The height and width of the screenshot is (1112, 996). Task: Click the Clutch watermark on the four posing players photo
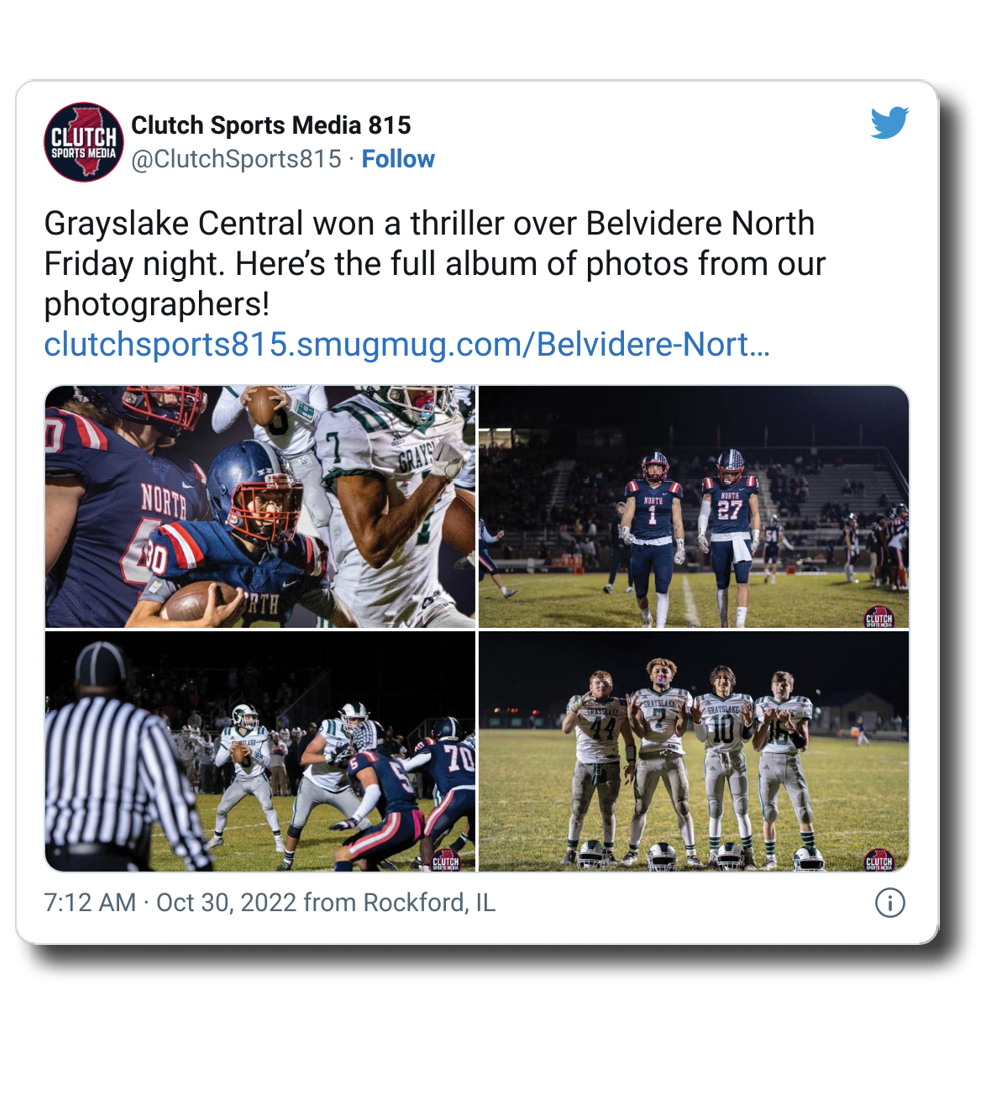pyautogui.click(x=878, y=860)
